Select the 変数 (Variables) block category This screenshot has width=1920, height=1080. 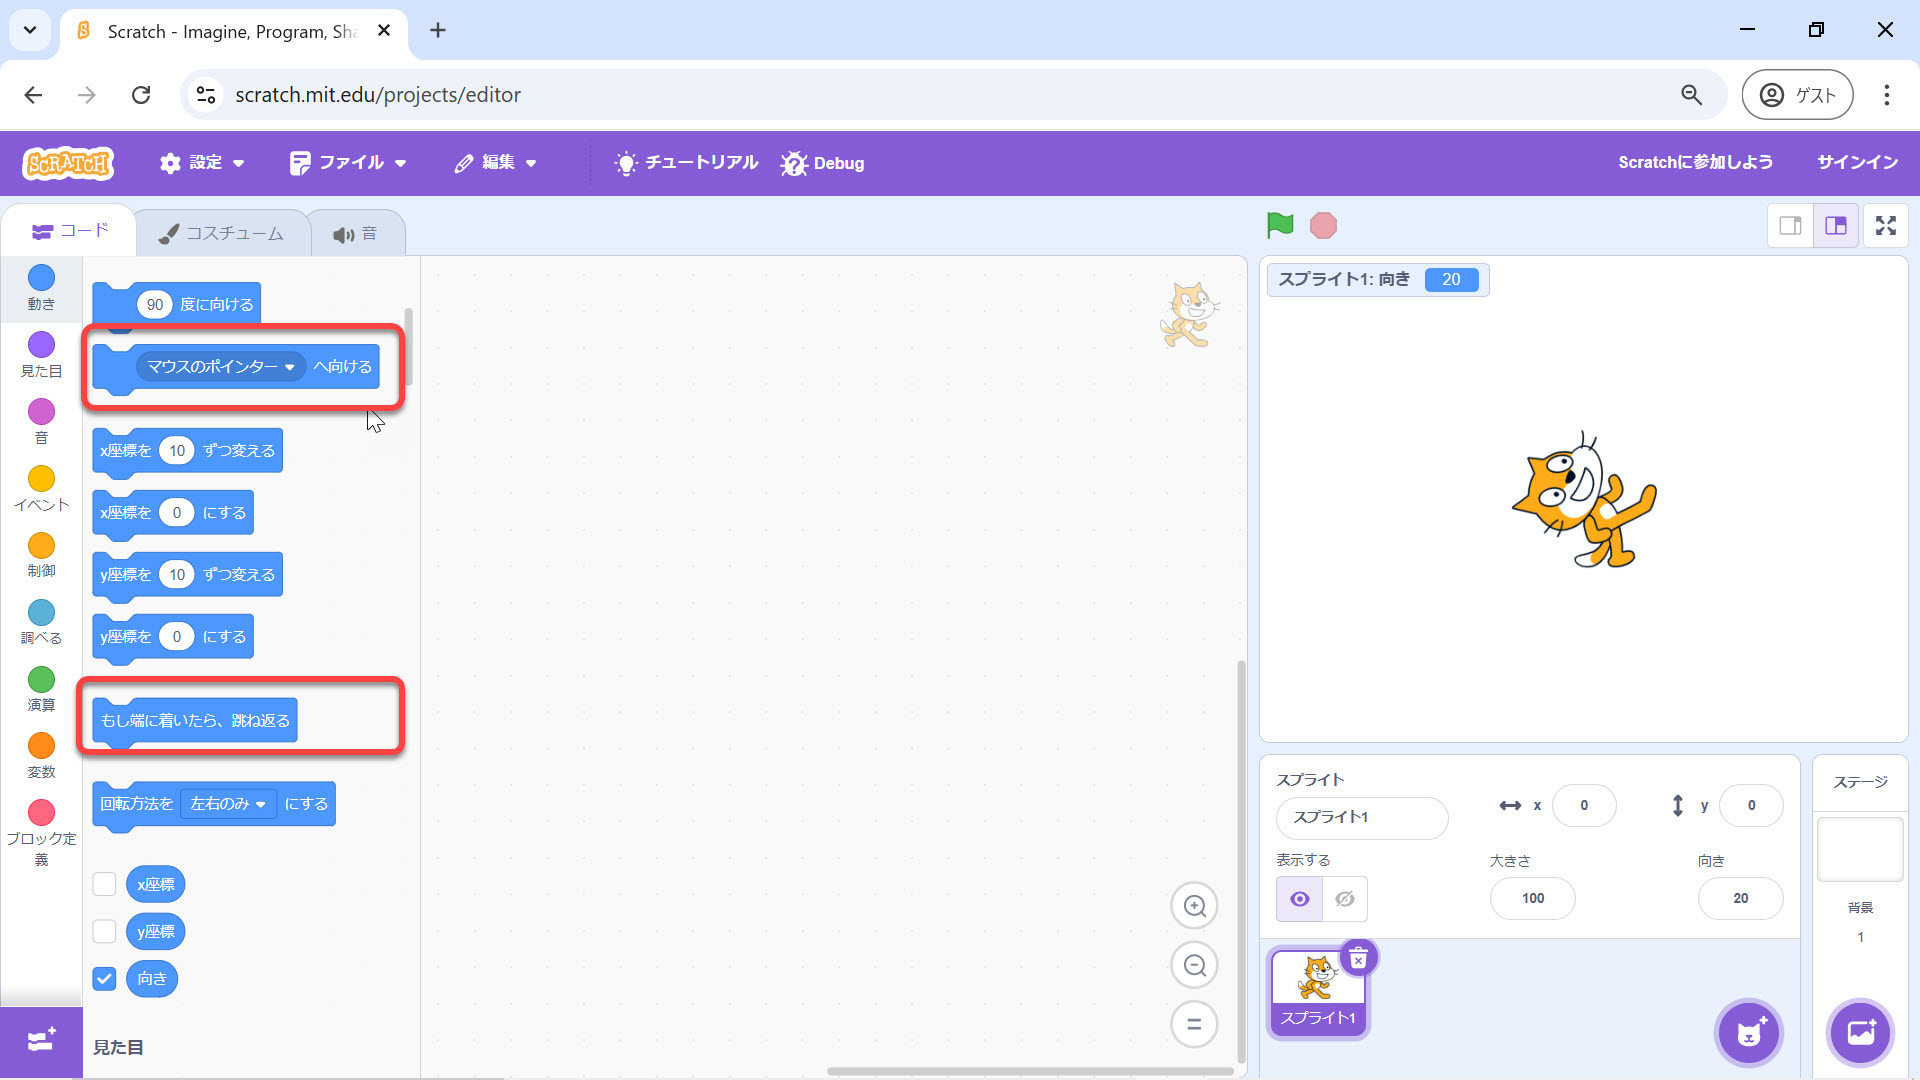[x=41, y=757]
